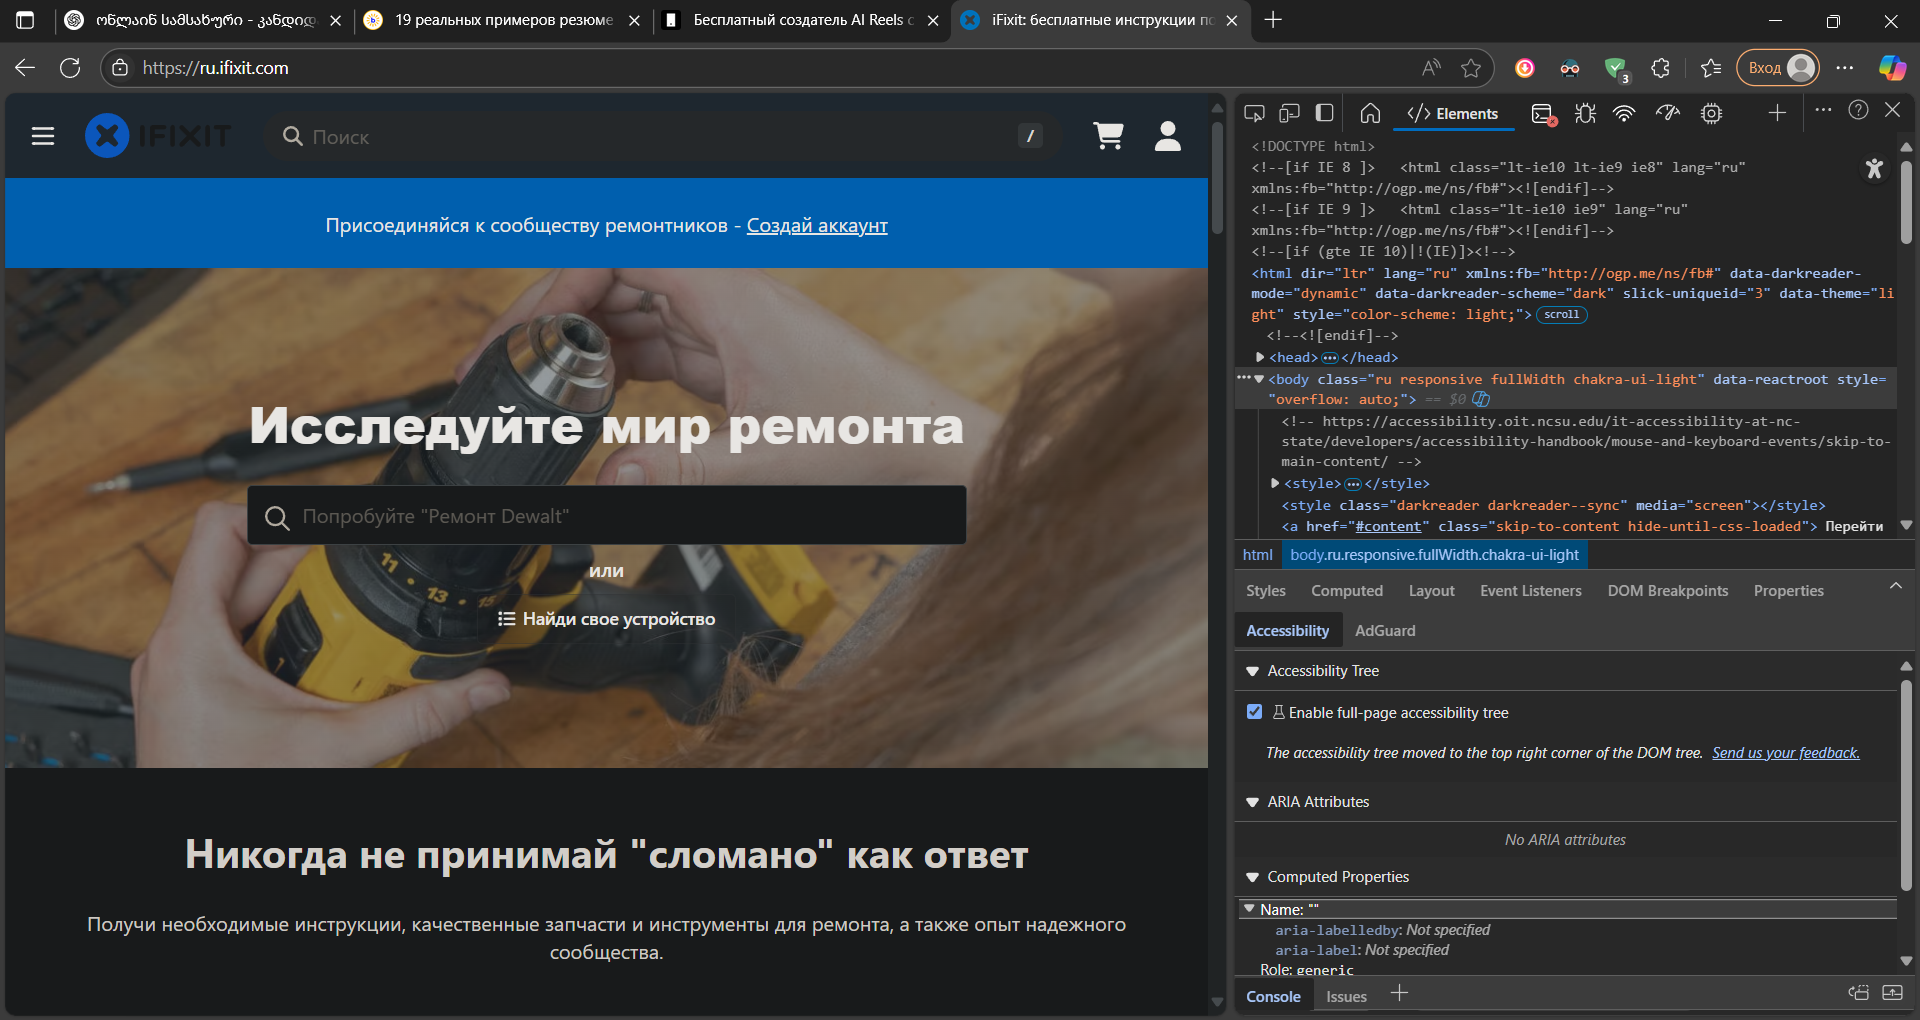Image resolution: width=1920 pixels, height=1020 pixels.
Task: Open the accessibility tree figure button in DOM view
Action: click(x=1874, y=169)
